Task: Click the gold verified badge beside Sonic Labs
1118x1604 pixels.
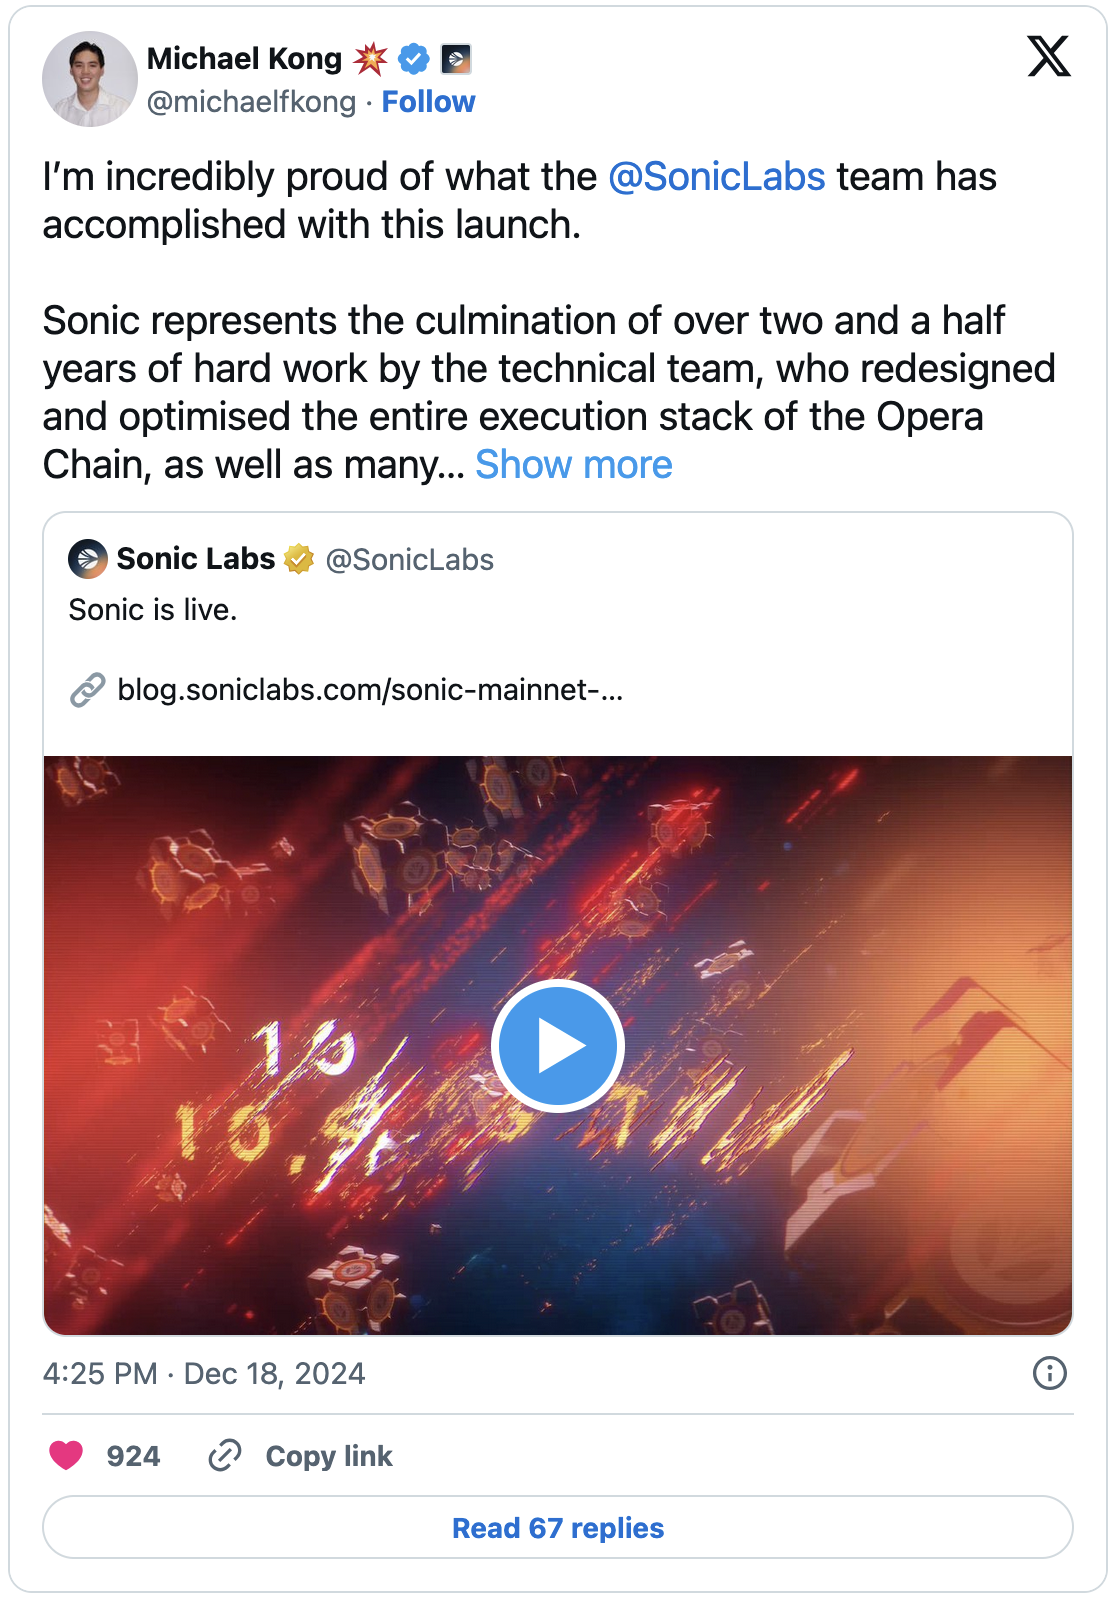Action: [x=298, y=559]
